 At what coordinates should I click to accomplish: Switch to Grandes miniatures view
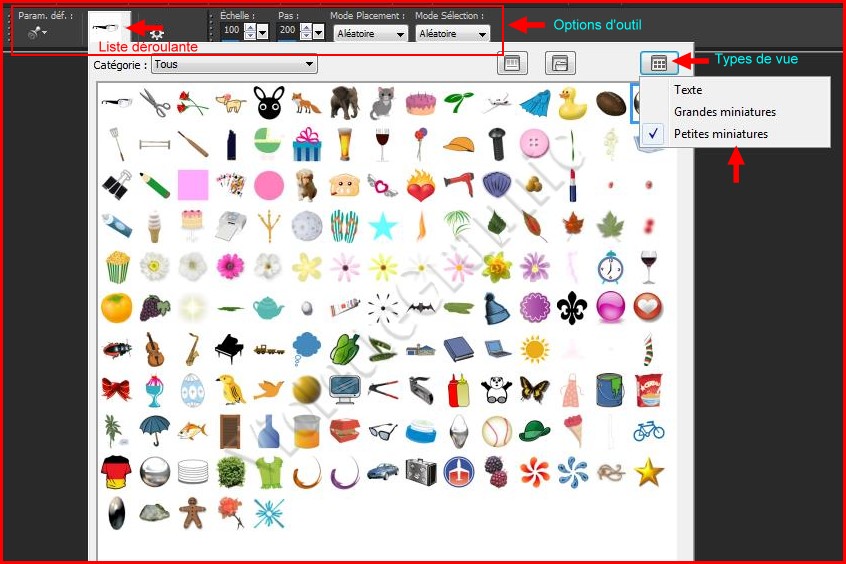tap(724, 112)
